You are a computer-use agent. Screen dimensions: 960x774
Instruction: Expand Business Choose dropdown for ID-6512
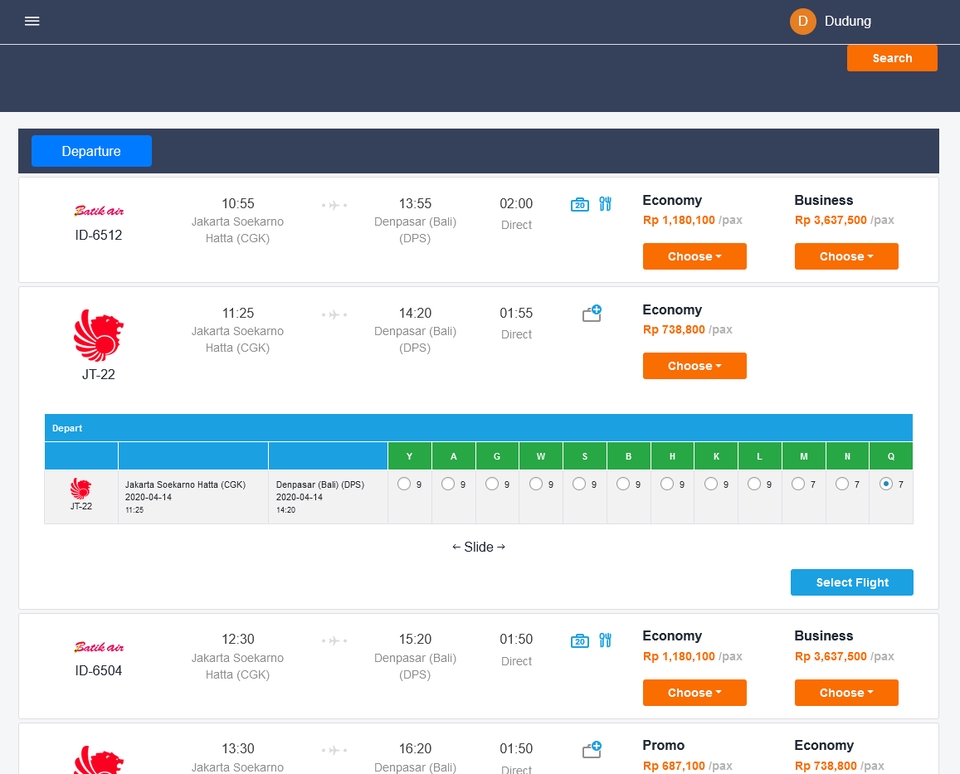[846, 257]
